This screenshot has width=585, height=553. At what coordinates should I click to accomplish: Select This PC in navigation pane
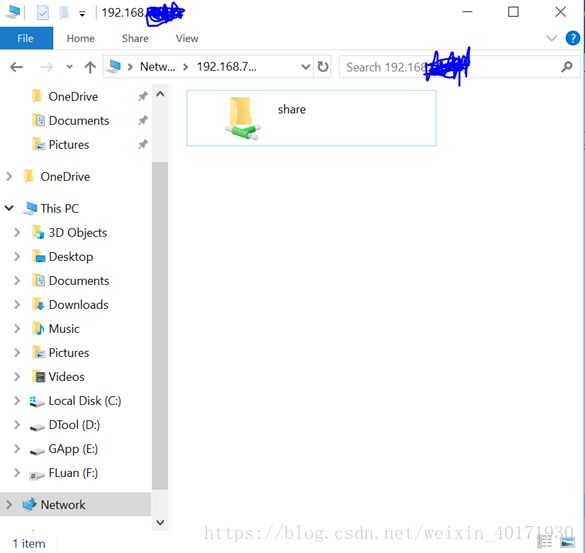[60, 208]
